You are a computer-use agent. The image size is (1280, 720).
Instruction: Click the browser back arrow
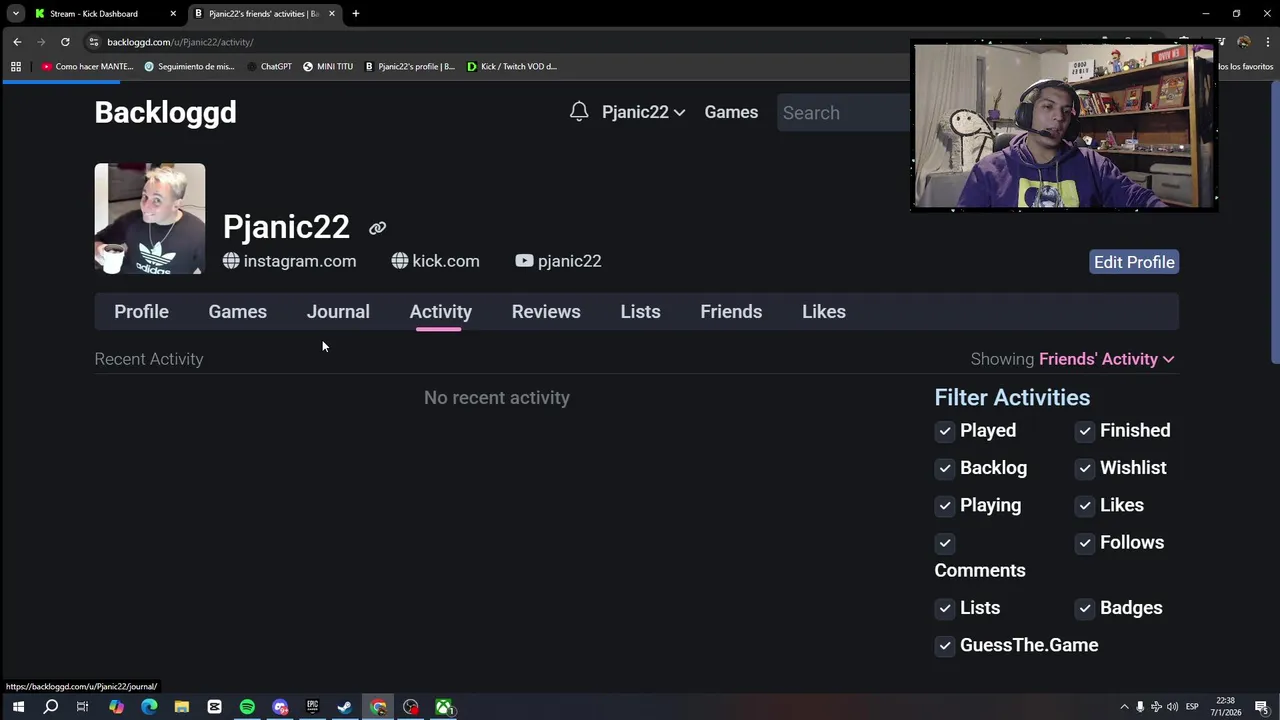tap(17, 42)
